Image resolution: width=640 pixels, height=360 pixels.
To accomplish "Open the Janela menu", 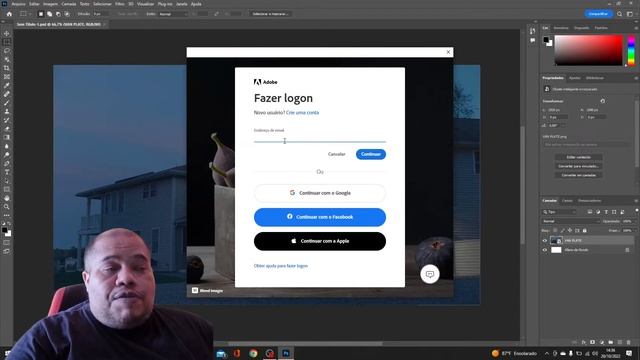I will click(182, 4).
